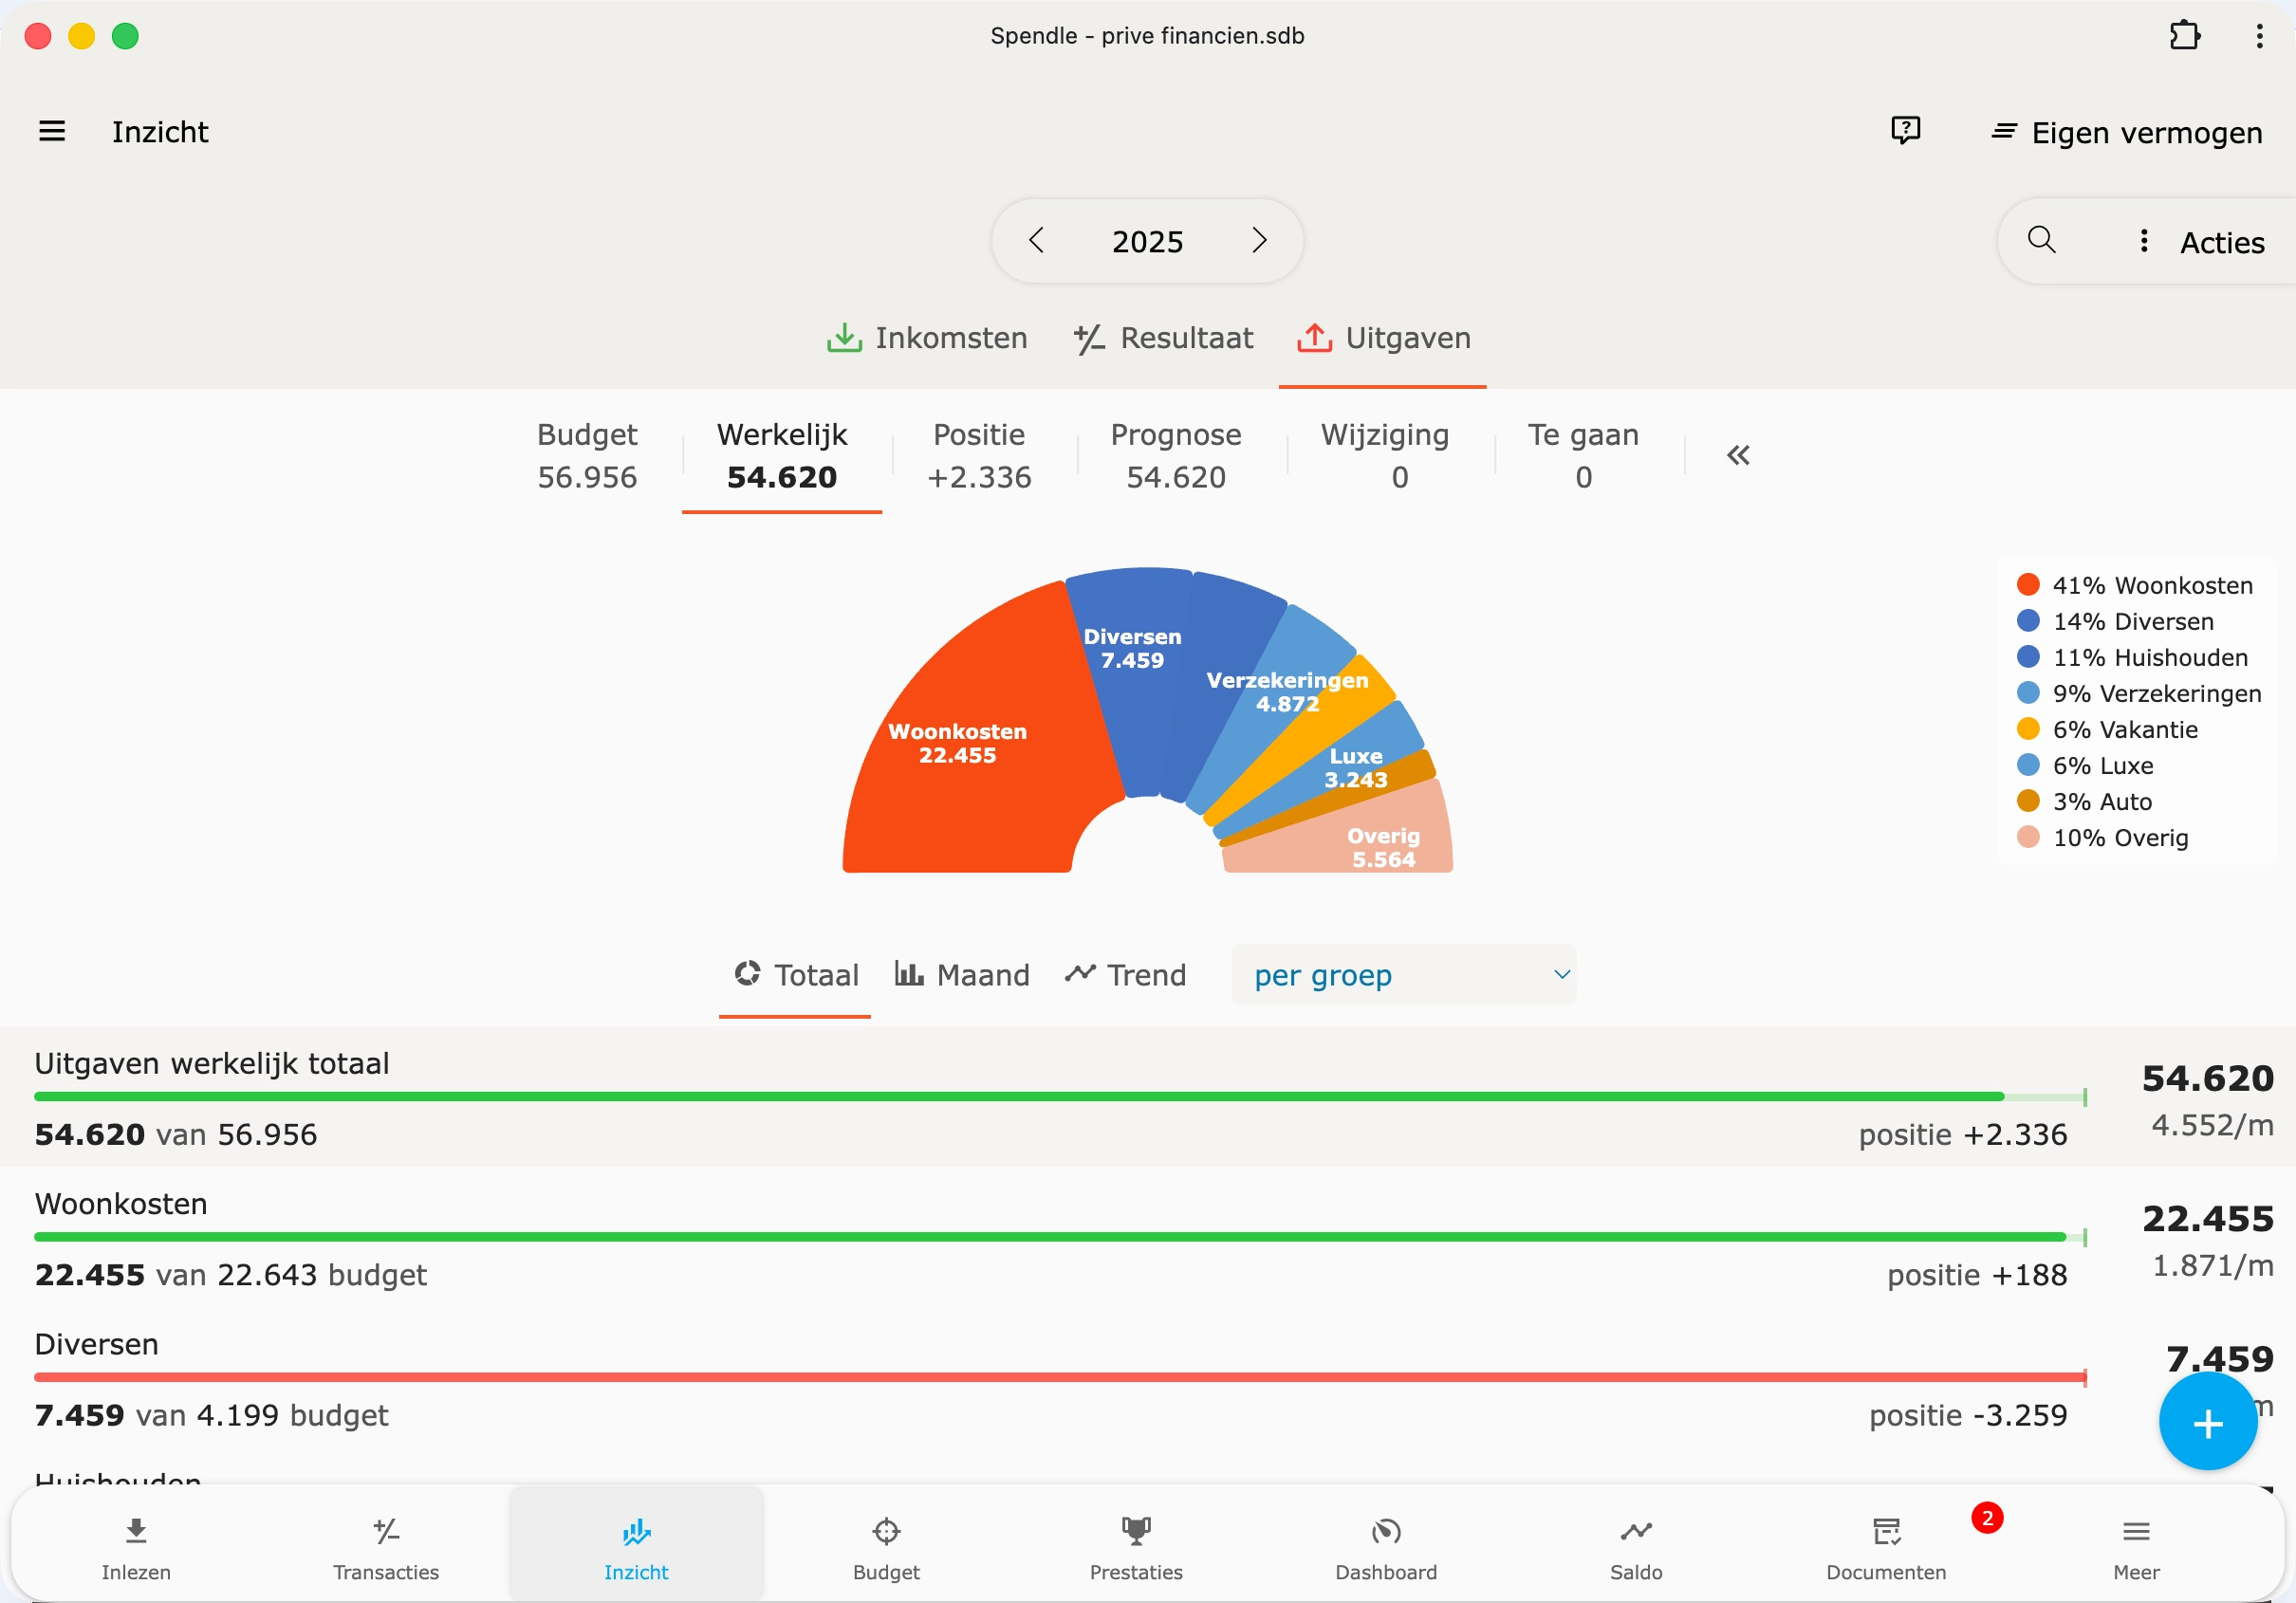The image size is (2296, 1603).
Task: Go to Dashboard in bottom bar
Action: (x=1386, y=1546)
